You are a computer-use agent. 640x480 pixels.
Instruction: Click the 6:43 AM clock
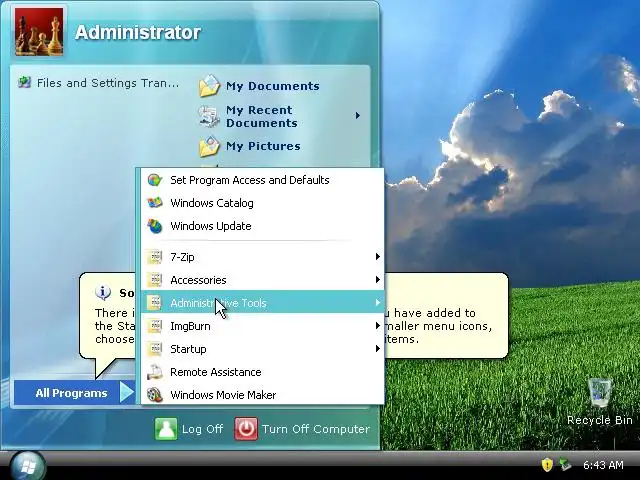[603, 465]
